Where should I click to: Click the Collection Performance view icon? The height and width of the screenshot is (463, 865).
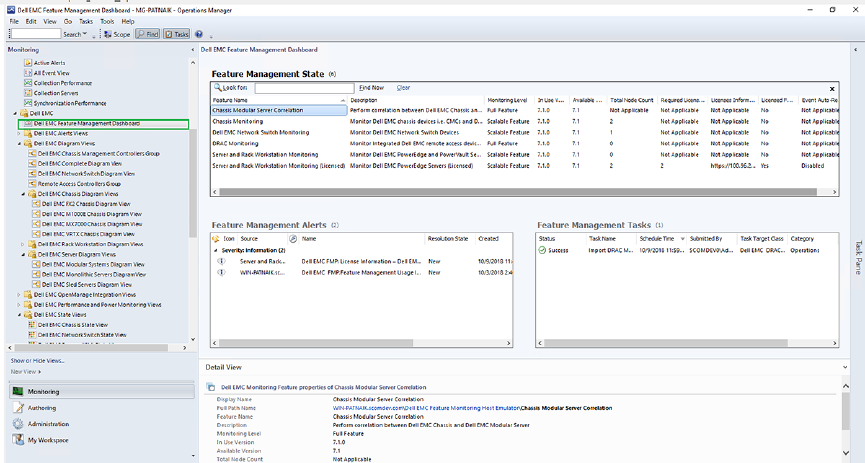[28, 83]
